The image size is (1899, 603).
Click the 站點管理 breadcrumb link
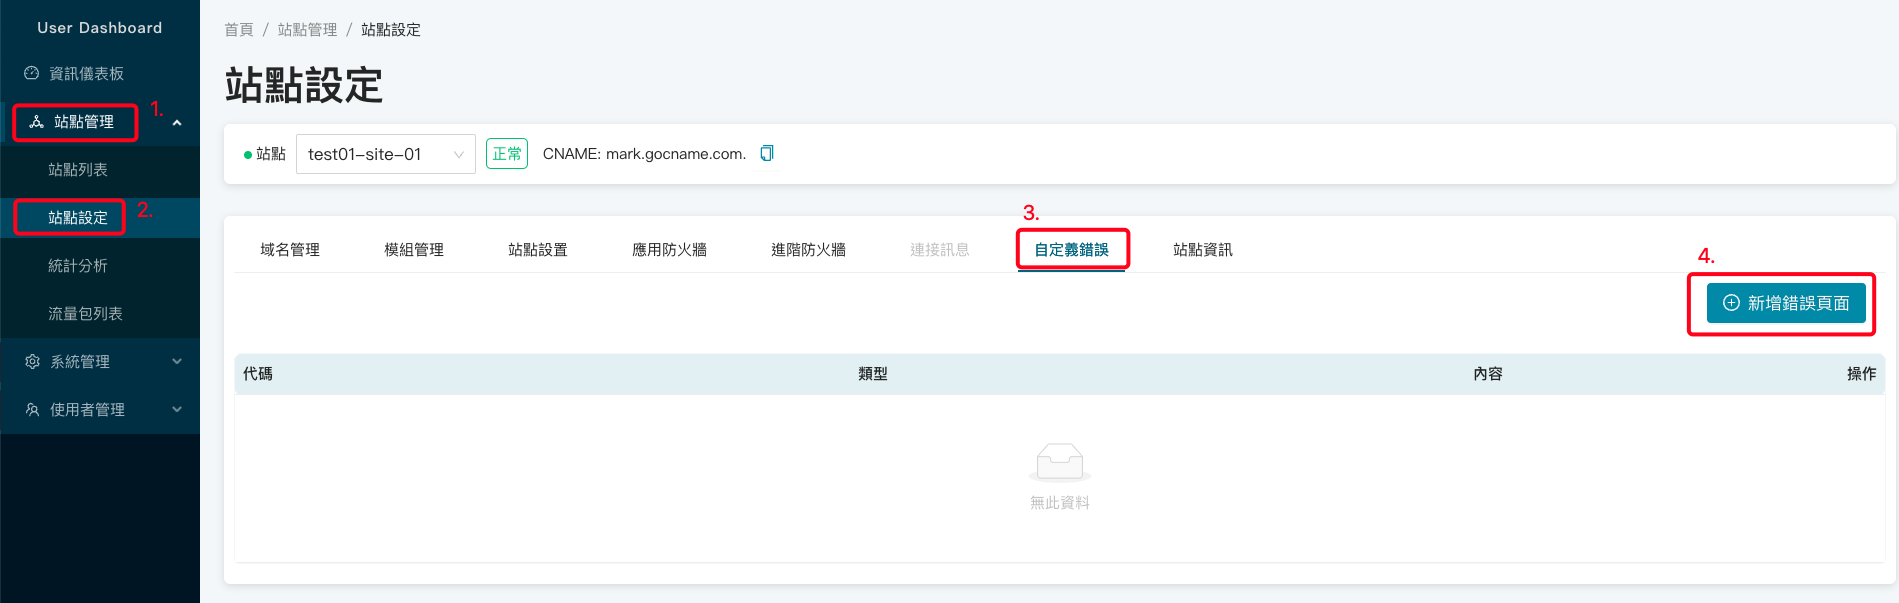[307, 30]
